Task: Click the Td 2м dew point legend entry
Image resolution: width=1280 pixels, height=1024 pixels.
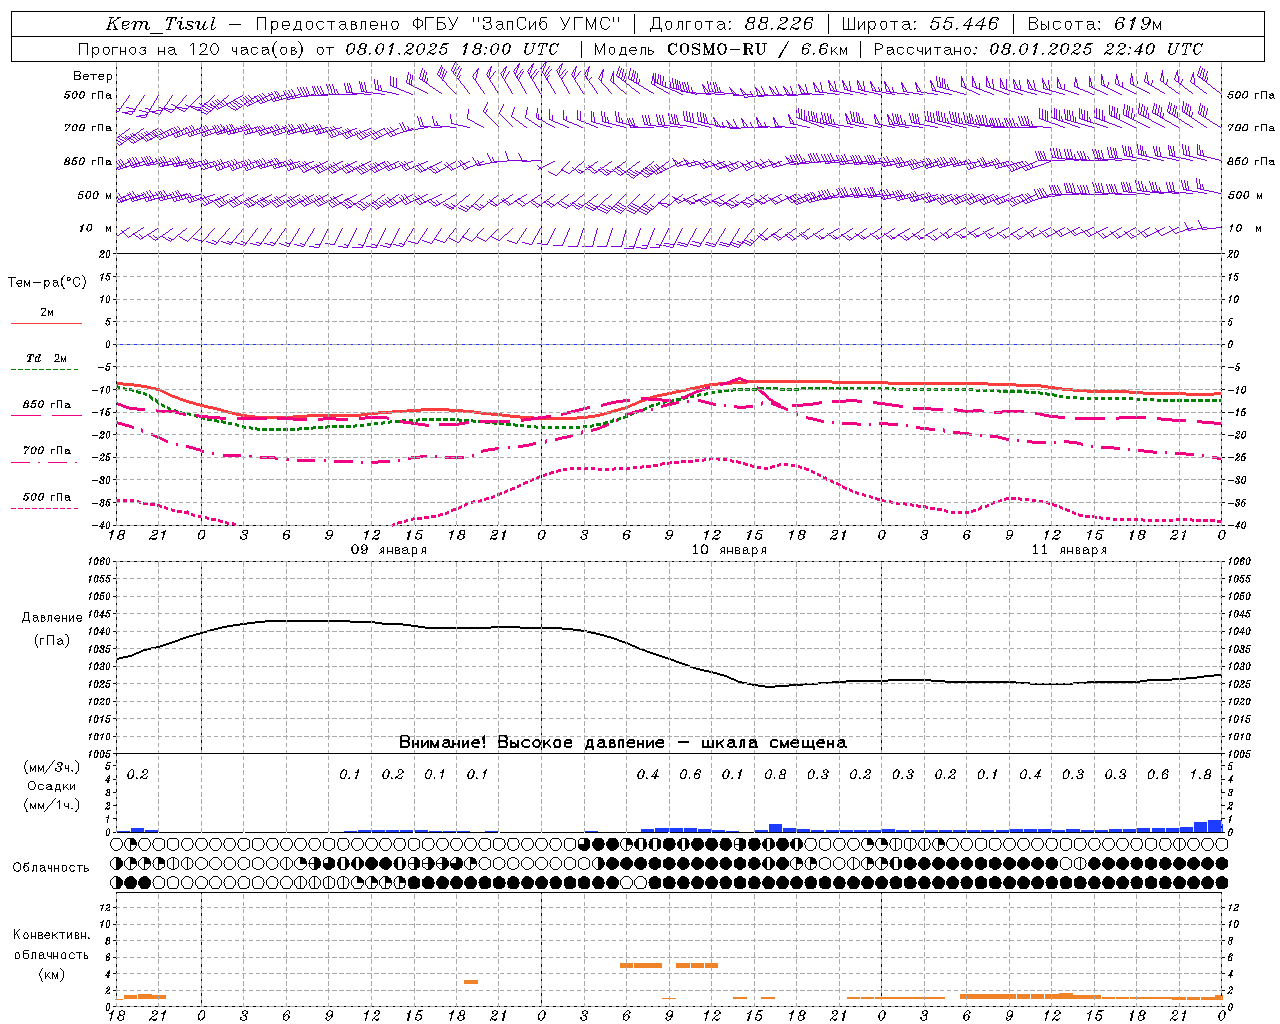Action: (47, 358)
